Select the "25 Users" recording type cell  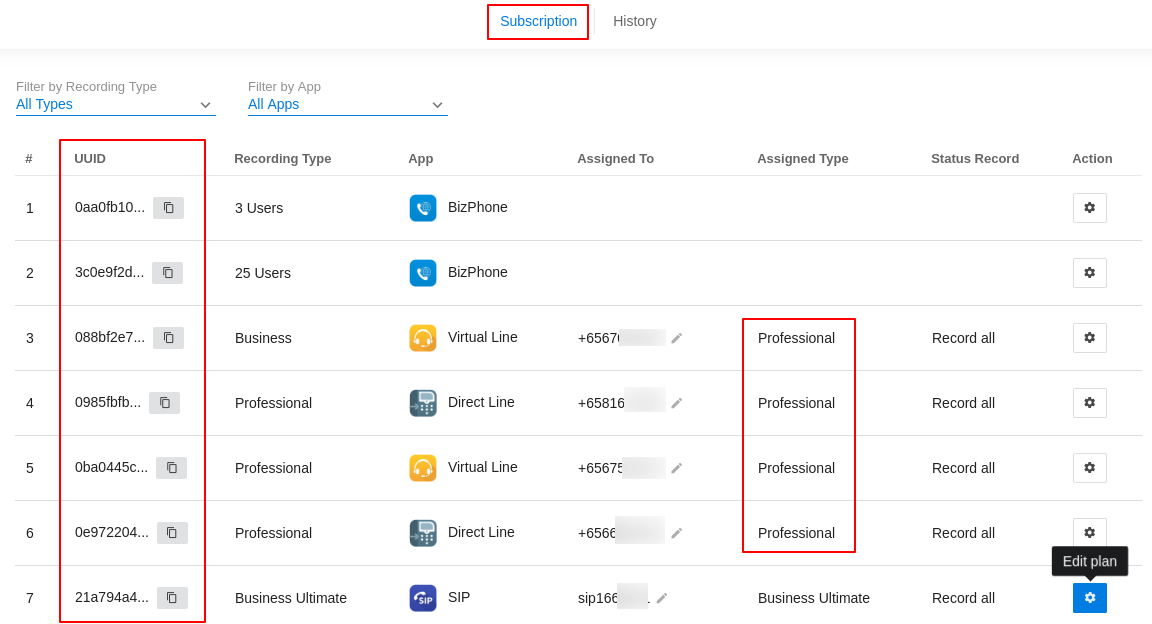click(x=262, y=273)
